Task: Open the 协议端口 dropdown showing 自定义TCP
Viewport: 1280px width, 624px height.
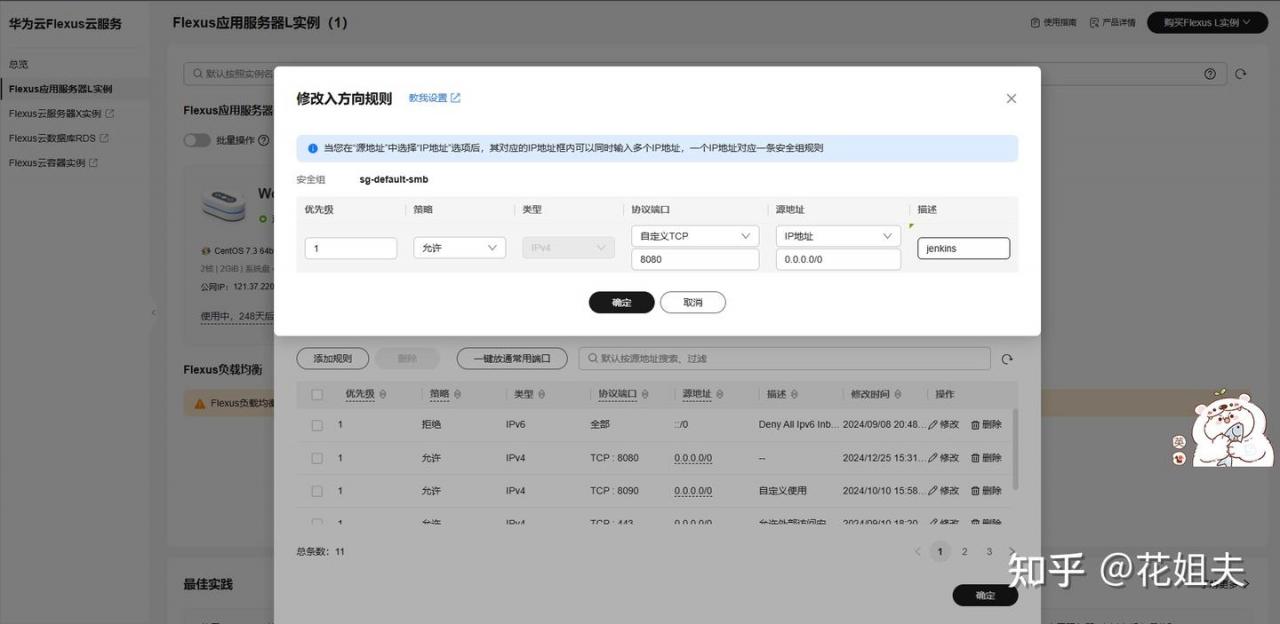Action: pyautogui.click(x=695, y=236)
